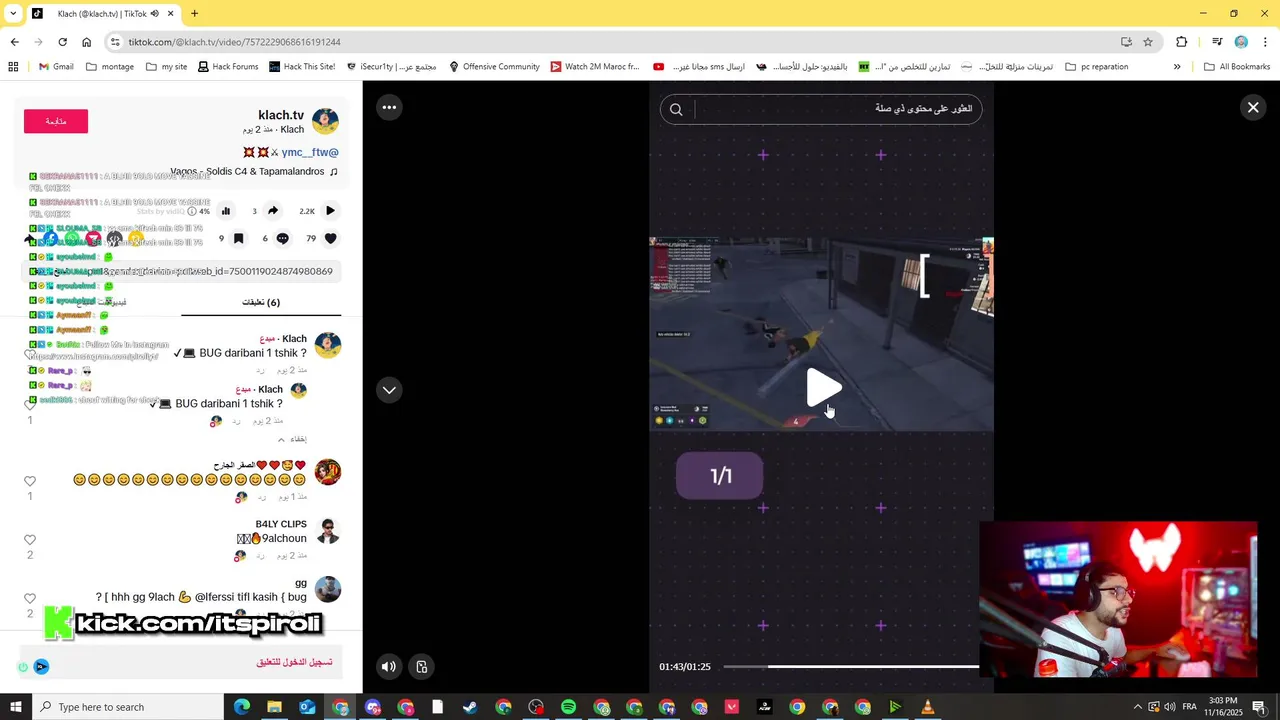Go to the browser home page

86,42
